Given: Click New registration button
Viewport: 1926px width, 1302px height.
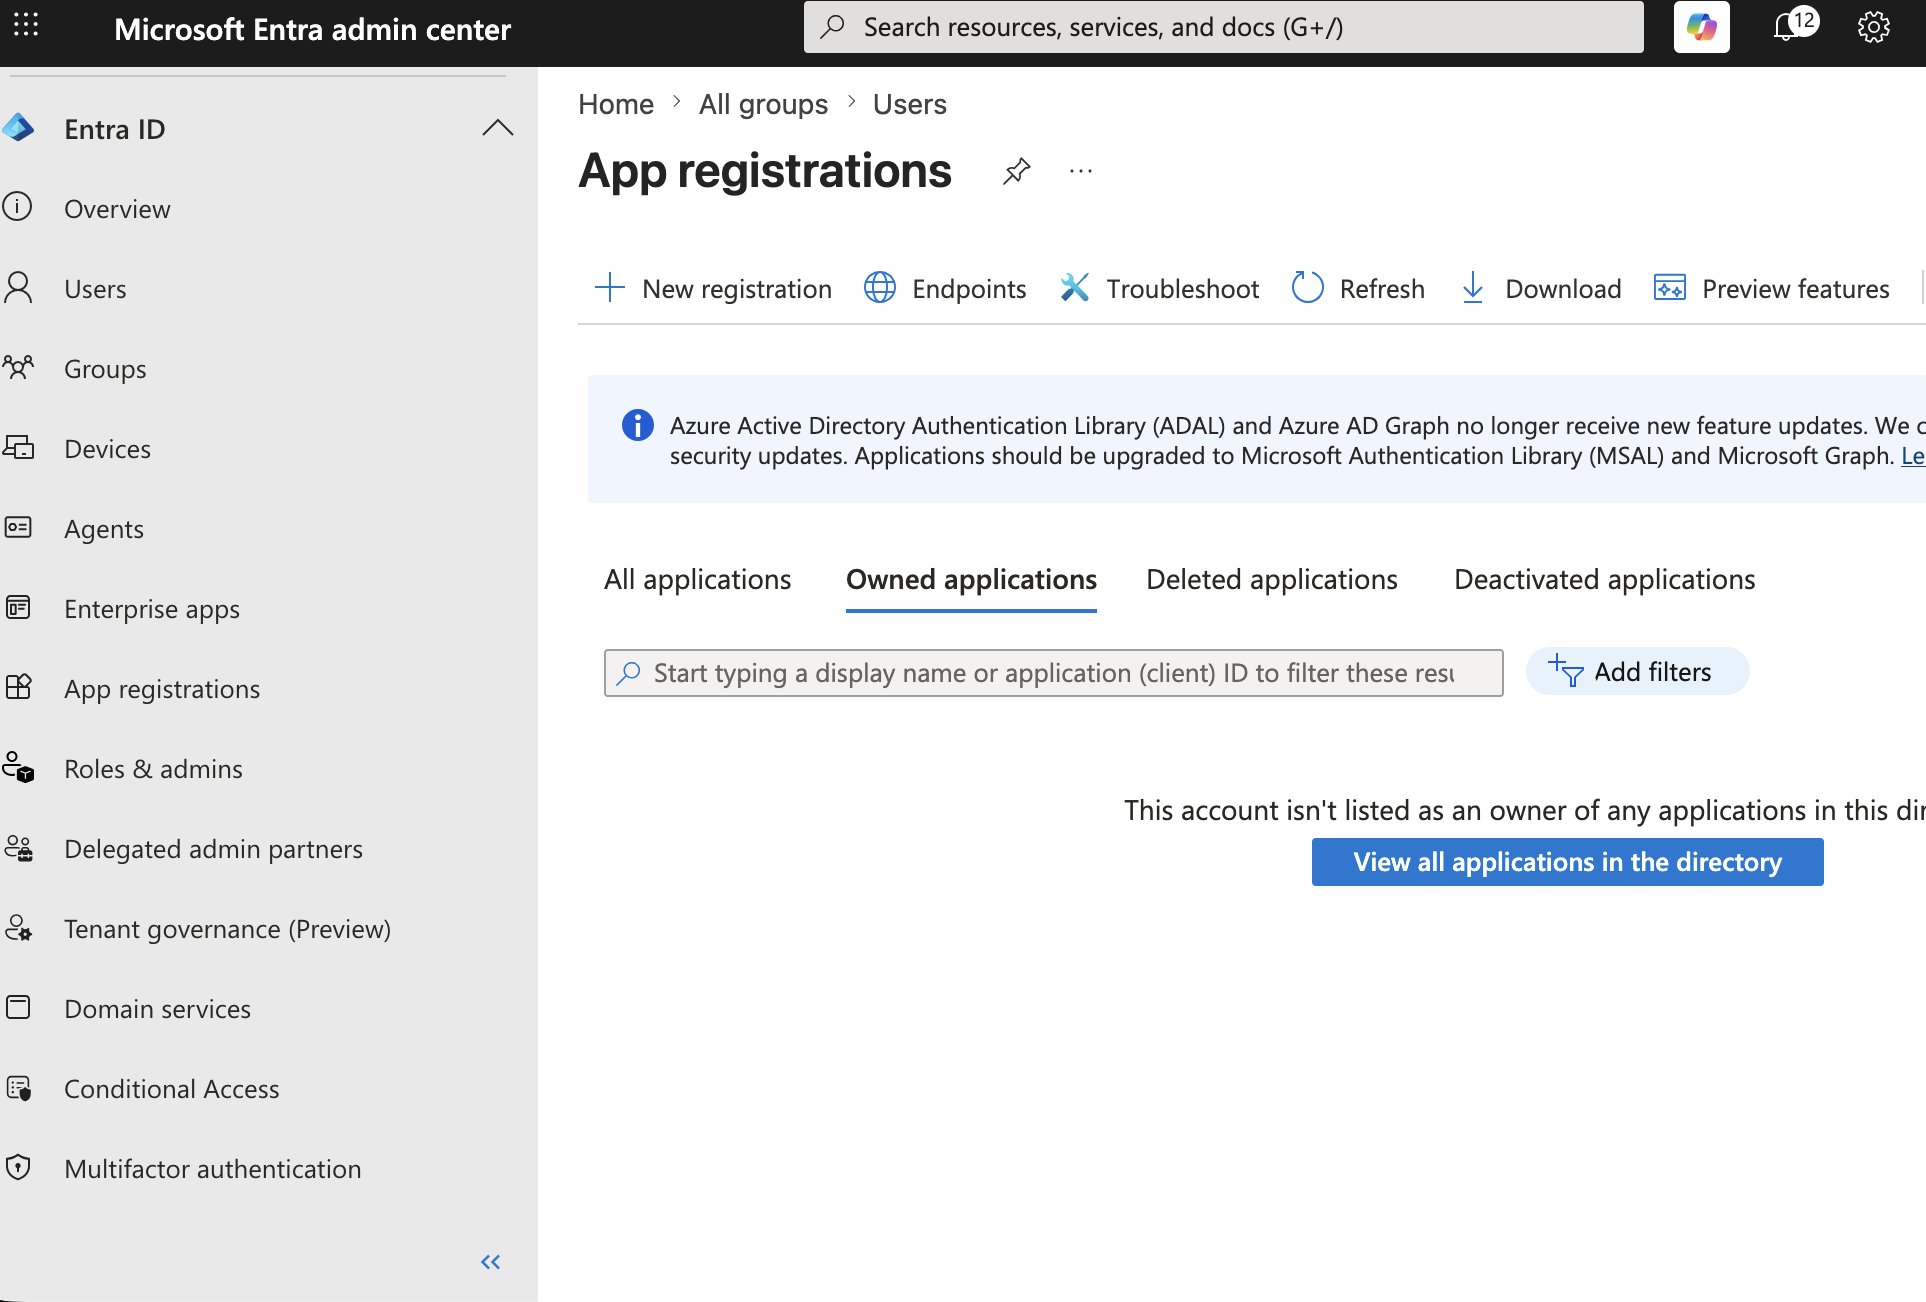Looking at the screenshot, I should coord(713,289).
